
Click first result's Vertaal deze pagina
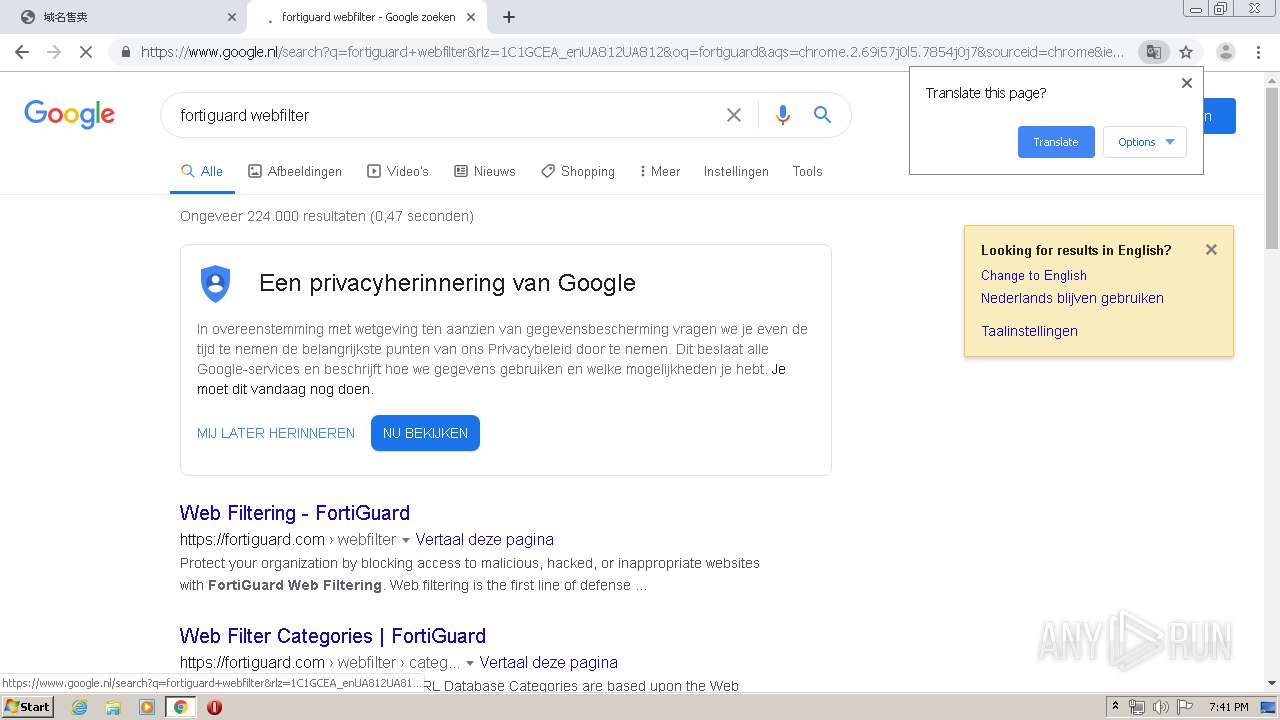(x=485, y=540)
